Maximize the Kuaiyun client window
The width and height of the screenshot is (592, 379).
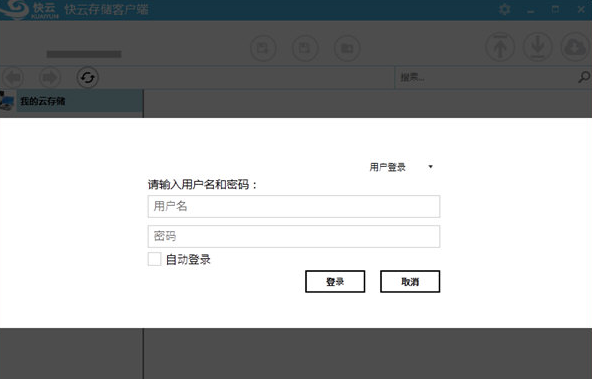pyautogui.click(x=555, y=9)
